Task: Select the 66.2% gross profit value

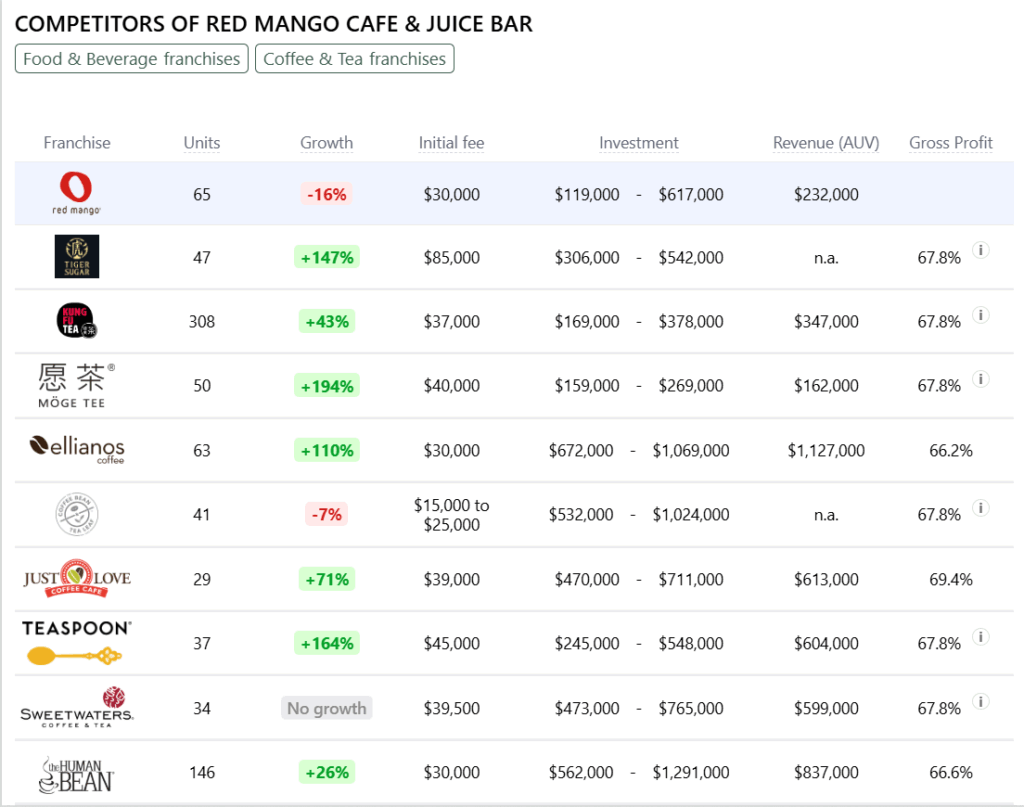Action: click(x=951, y=450)
